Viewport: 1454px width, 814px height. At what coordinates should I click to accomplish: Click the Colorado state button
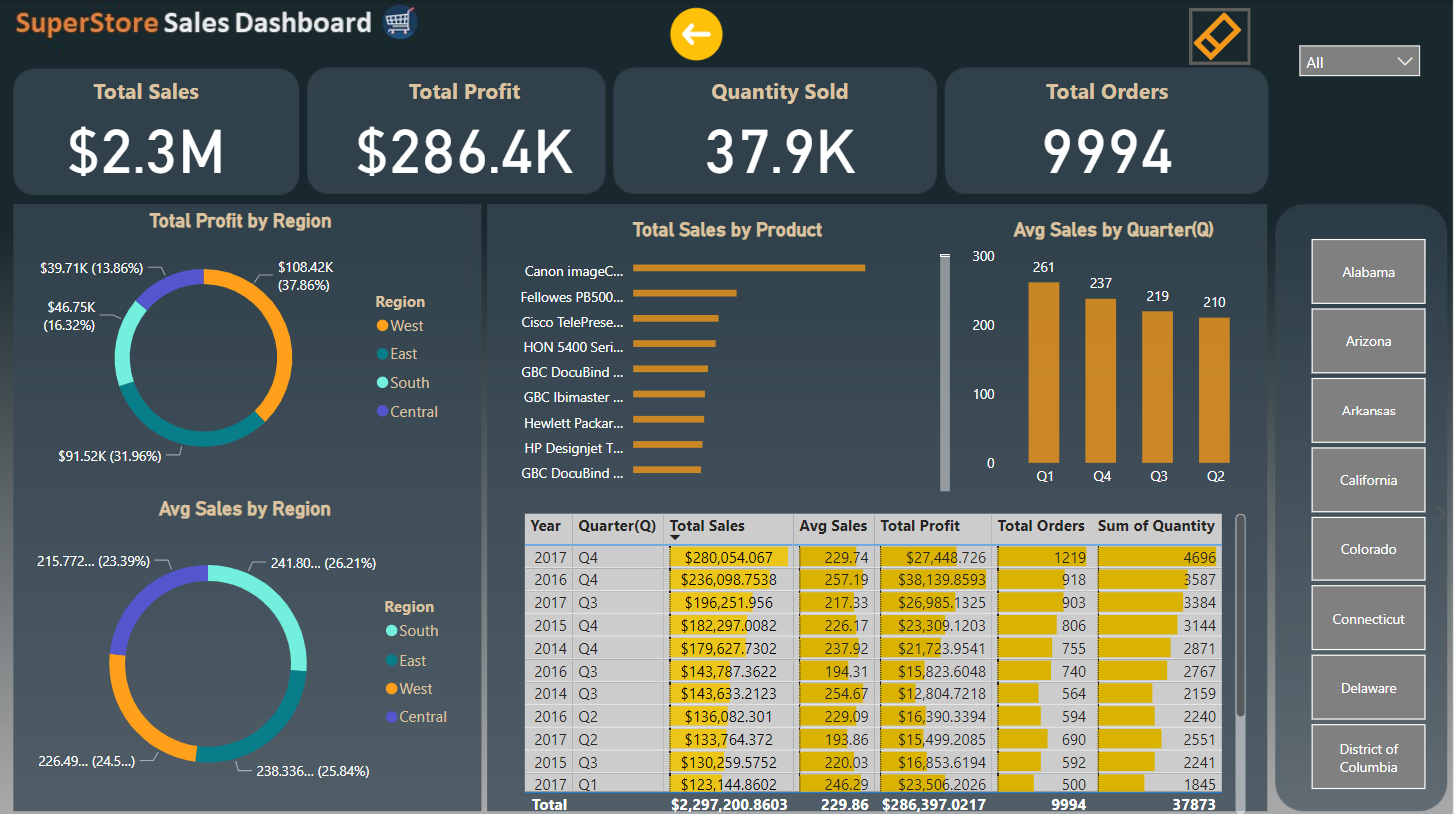click(1368, 549)
